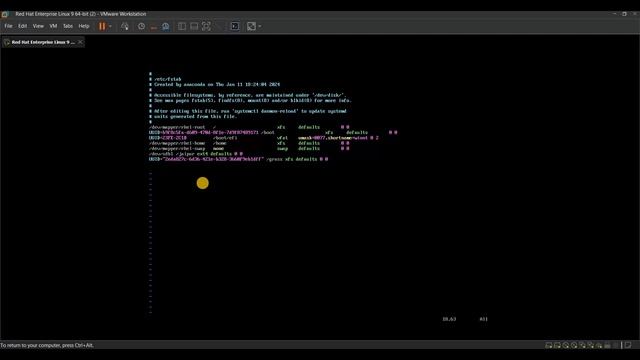Click the message log icon in status bar
Screen dimensions: 640x360
click(x=628, y=345)
